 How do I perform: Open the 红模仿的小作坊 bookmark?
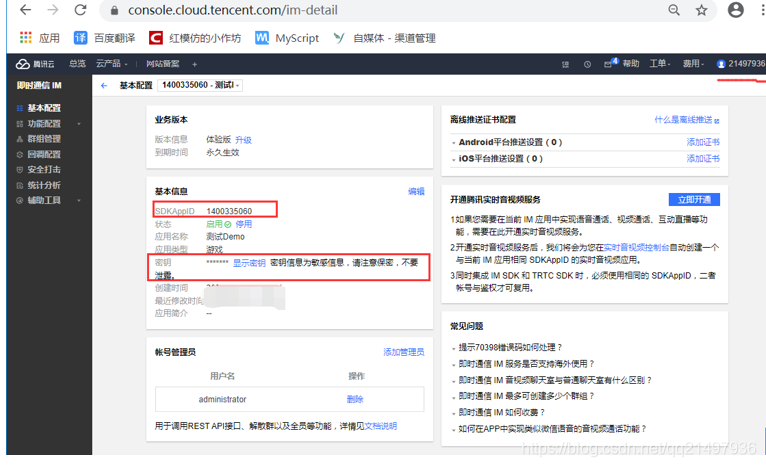click(195, 38)
